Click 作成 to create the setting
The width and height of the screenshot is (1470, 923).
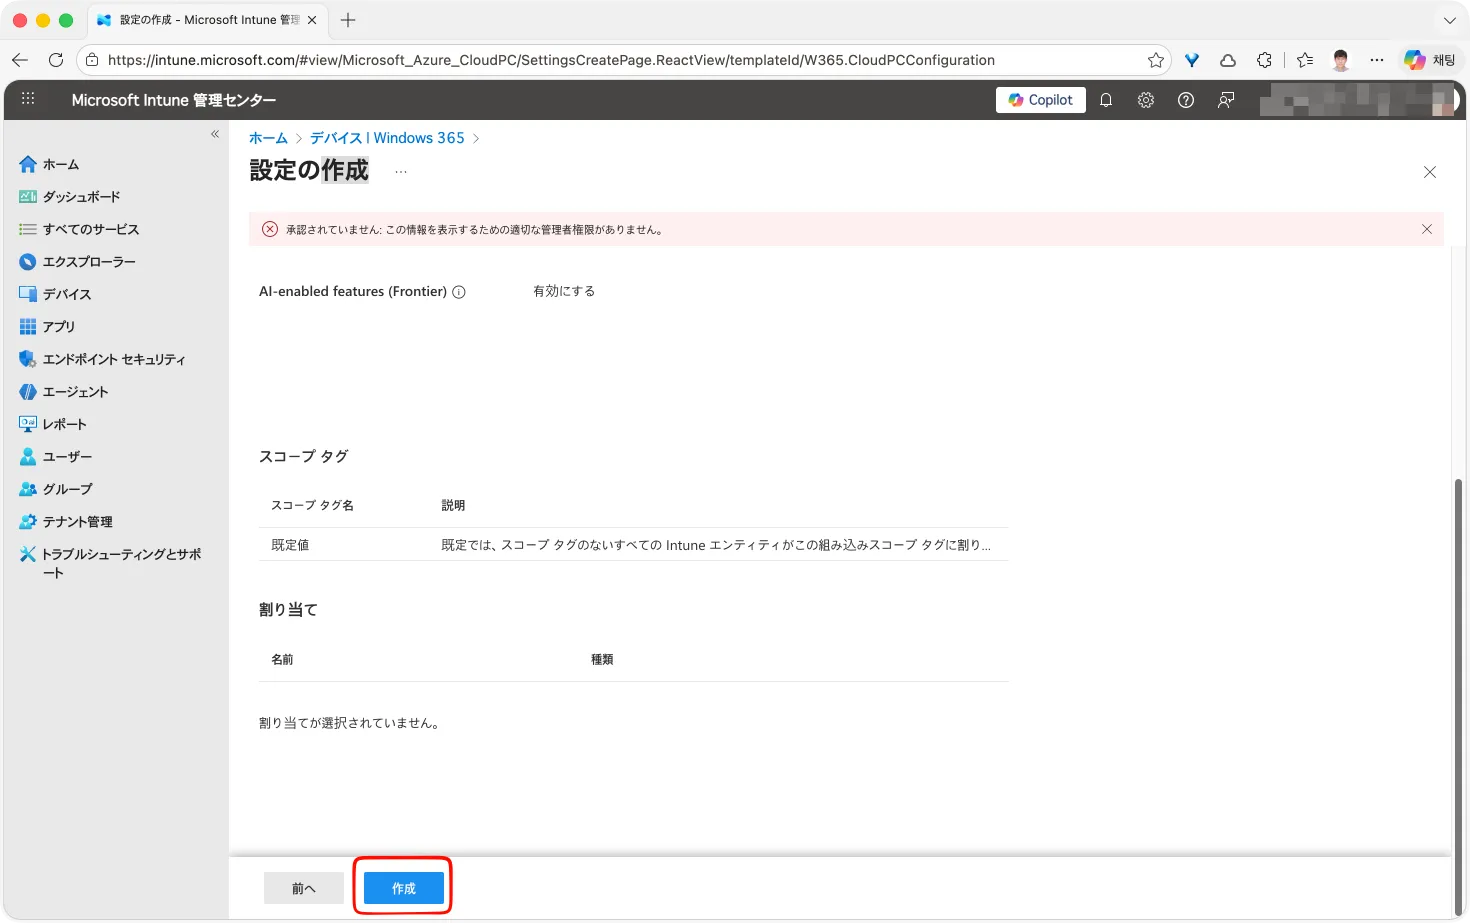[403, 888]
